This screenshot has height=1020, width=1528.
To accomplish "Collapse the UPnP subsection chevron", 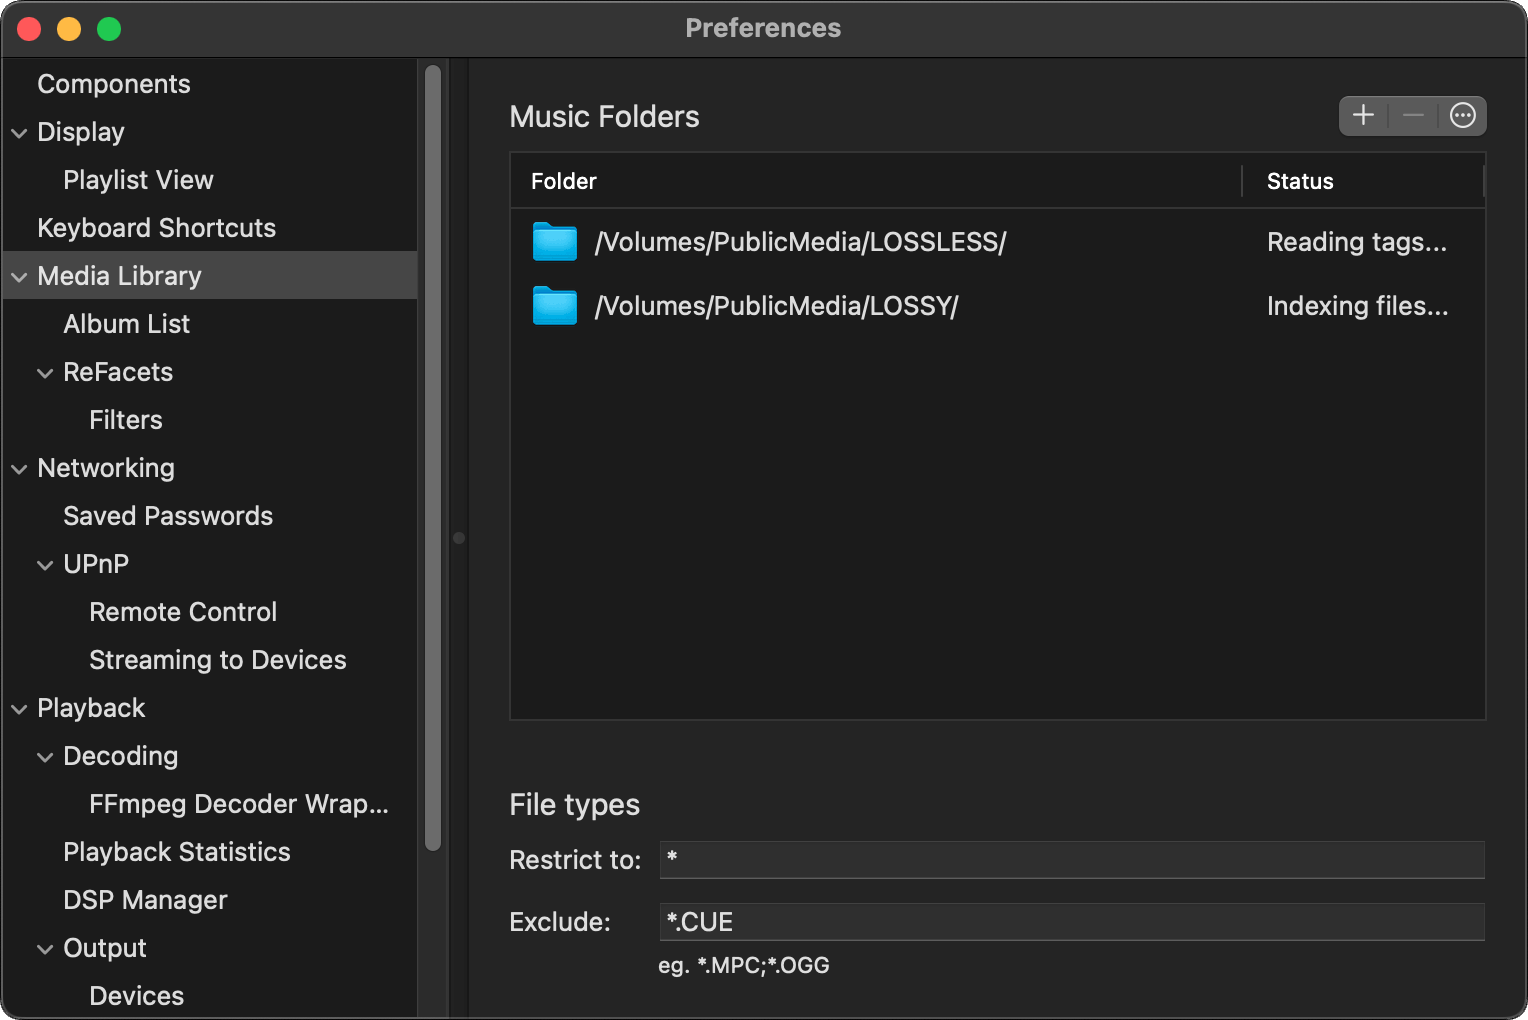I will [45, 565].
